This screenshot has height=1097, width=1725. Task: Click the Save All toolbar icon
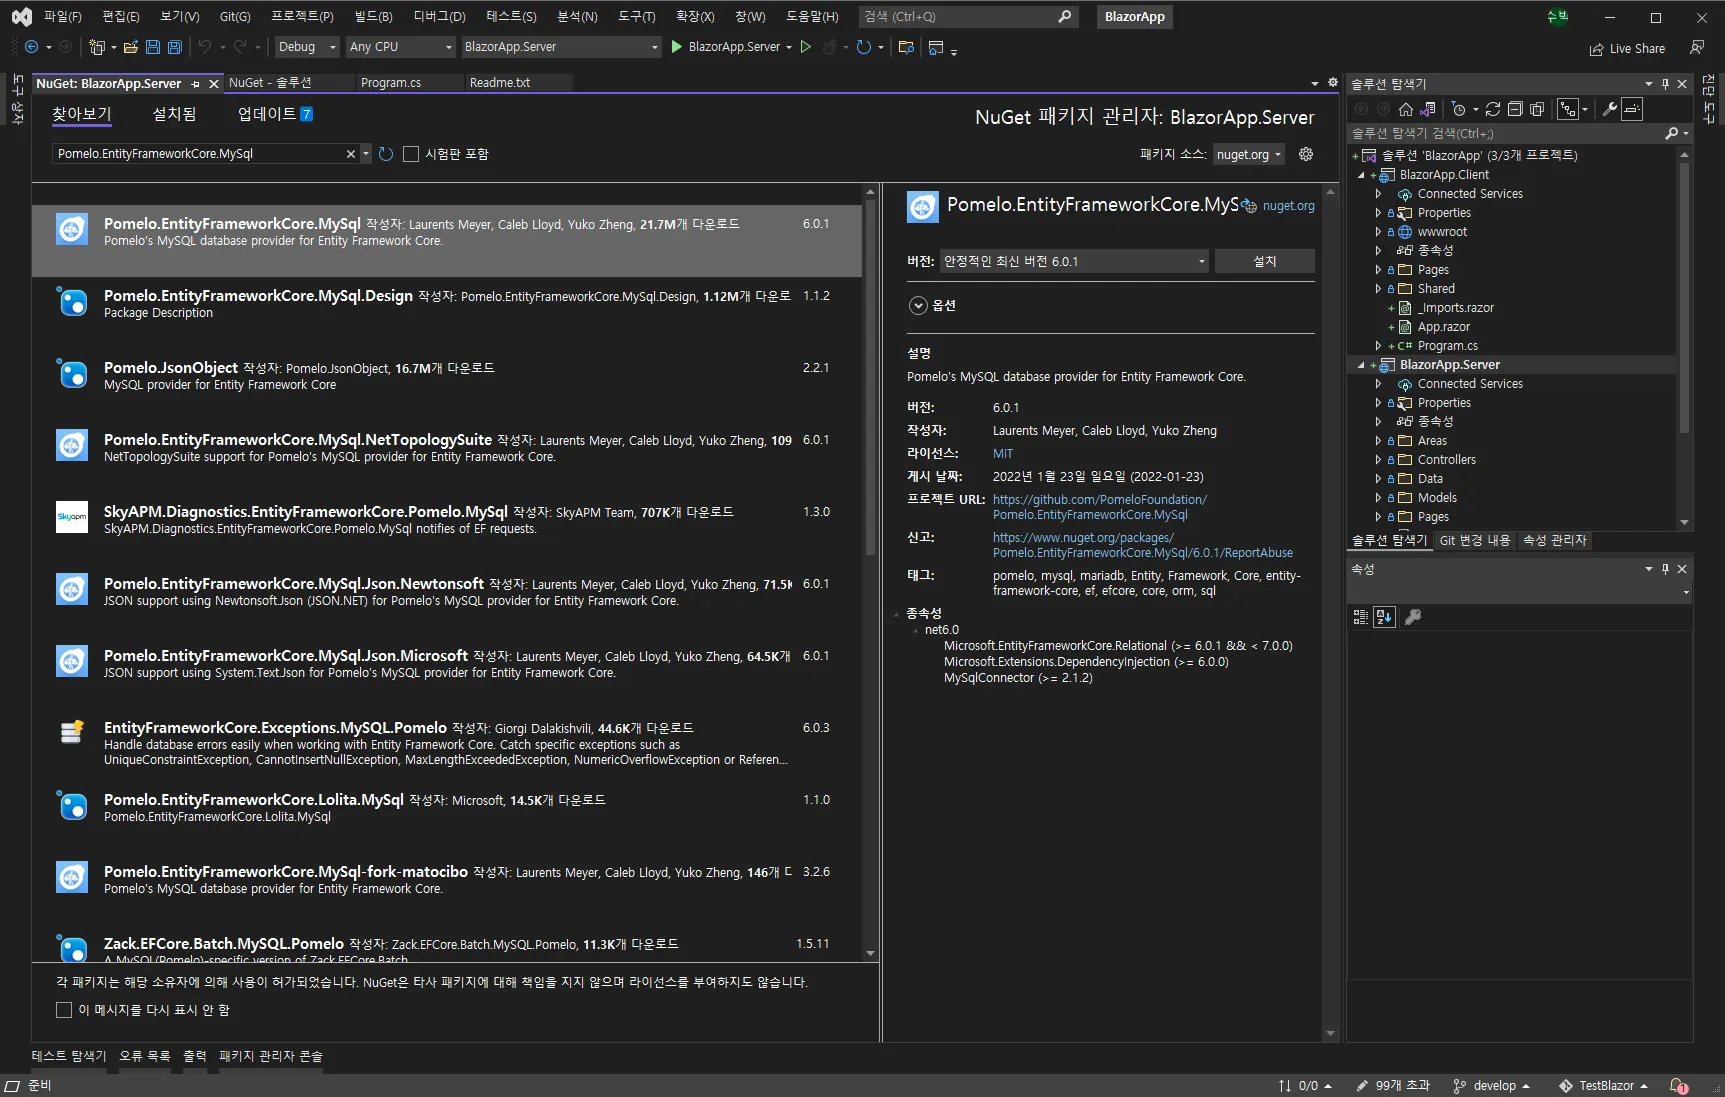pos(175,47)
